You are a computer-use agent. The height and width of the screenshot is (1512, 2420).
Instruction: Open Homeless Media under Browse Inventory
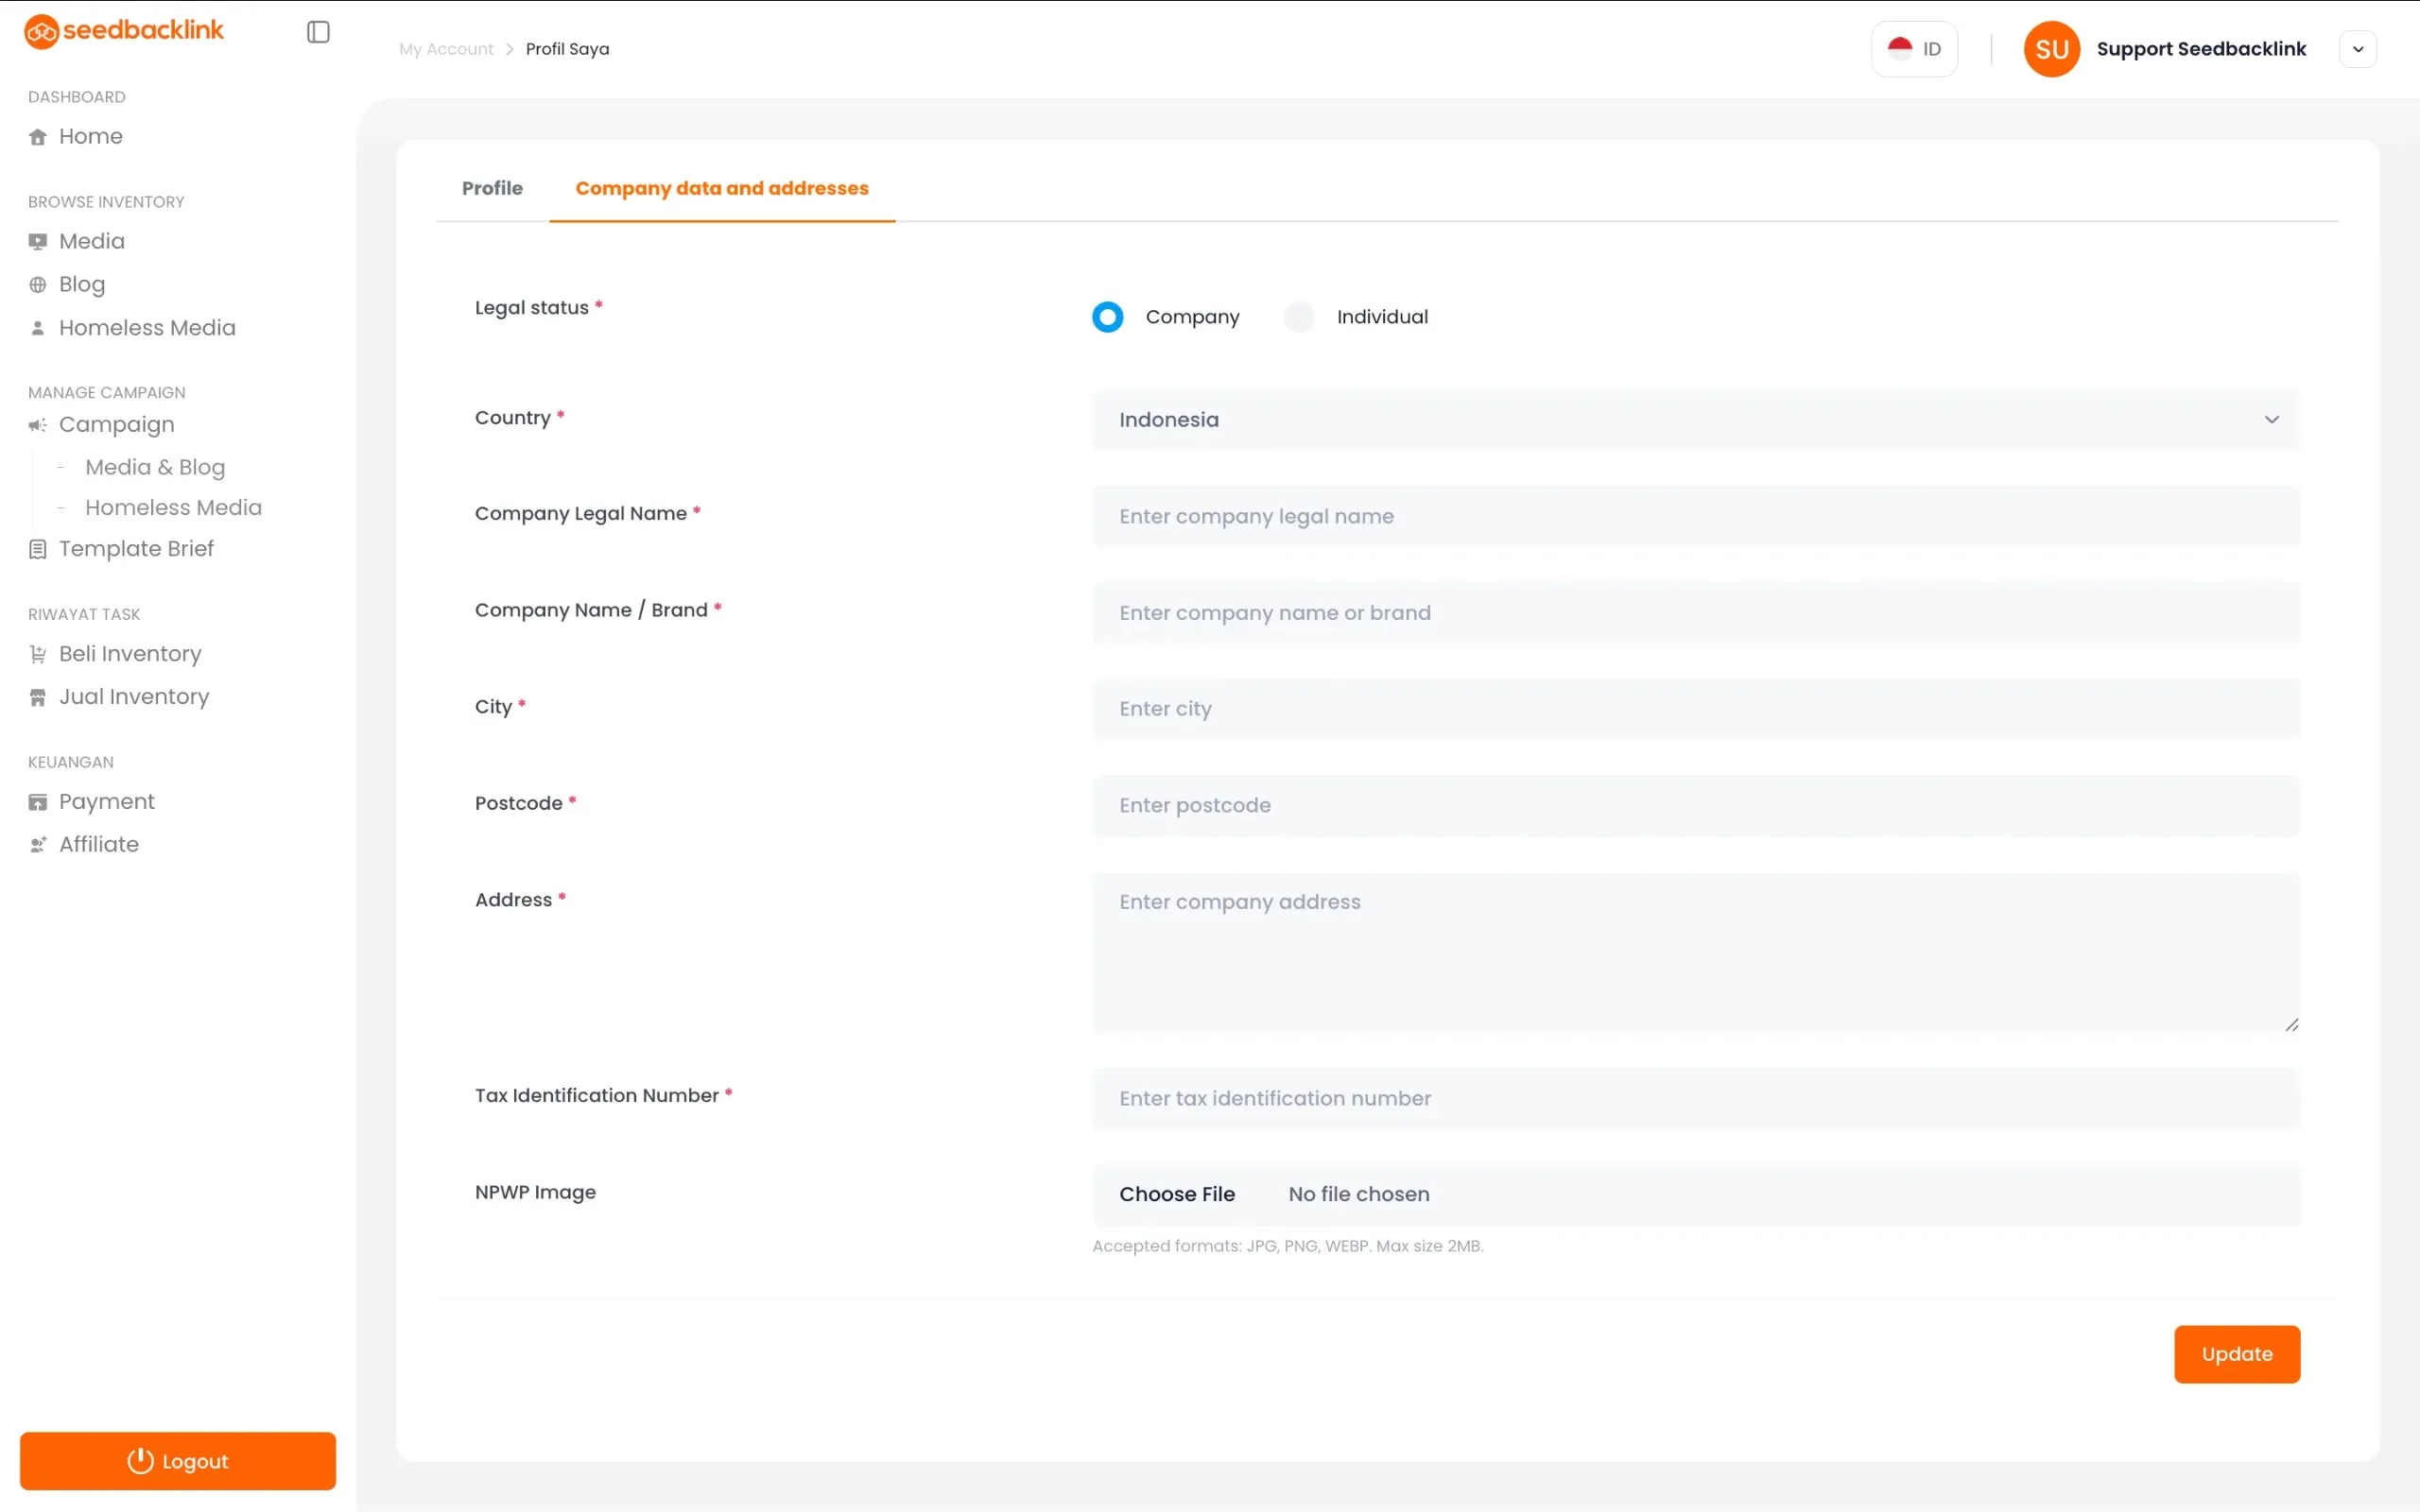pyautogui.click(x=147, y=327)
